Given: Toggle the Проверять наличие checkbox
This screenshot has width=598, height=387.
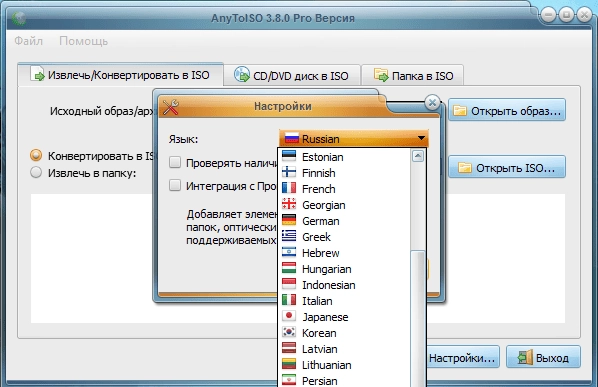Looking at the screenshot, I should (x=175, y=162).
